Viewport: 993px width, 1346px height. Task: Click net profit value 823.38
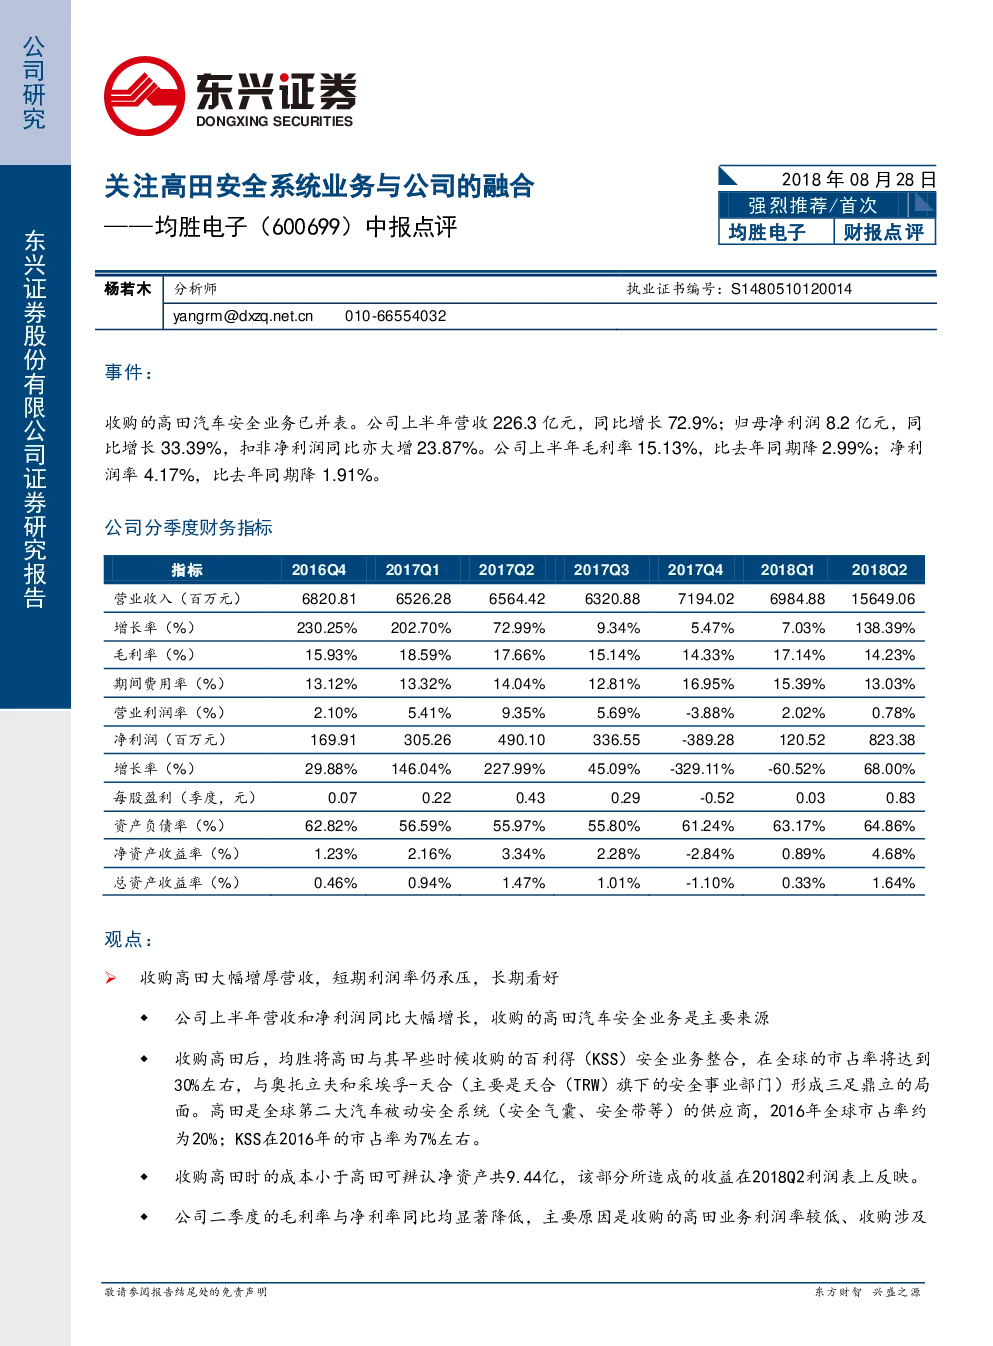pos(892,740)
